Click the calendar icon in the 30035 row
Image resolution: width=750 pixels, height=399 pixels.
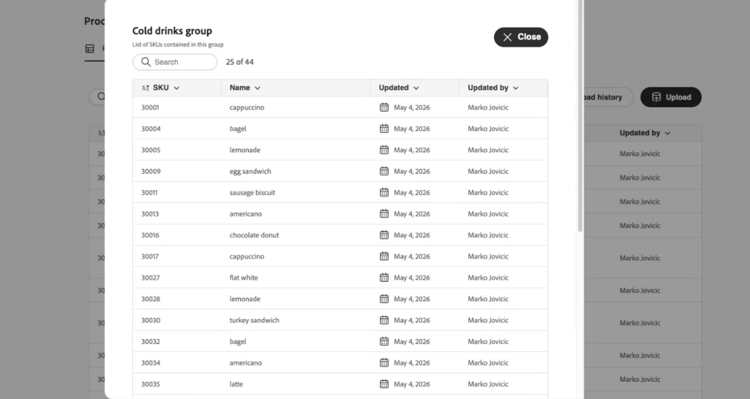[x=384, y=384]
